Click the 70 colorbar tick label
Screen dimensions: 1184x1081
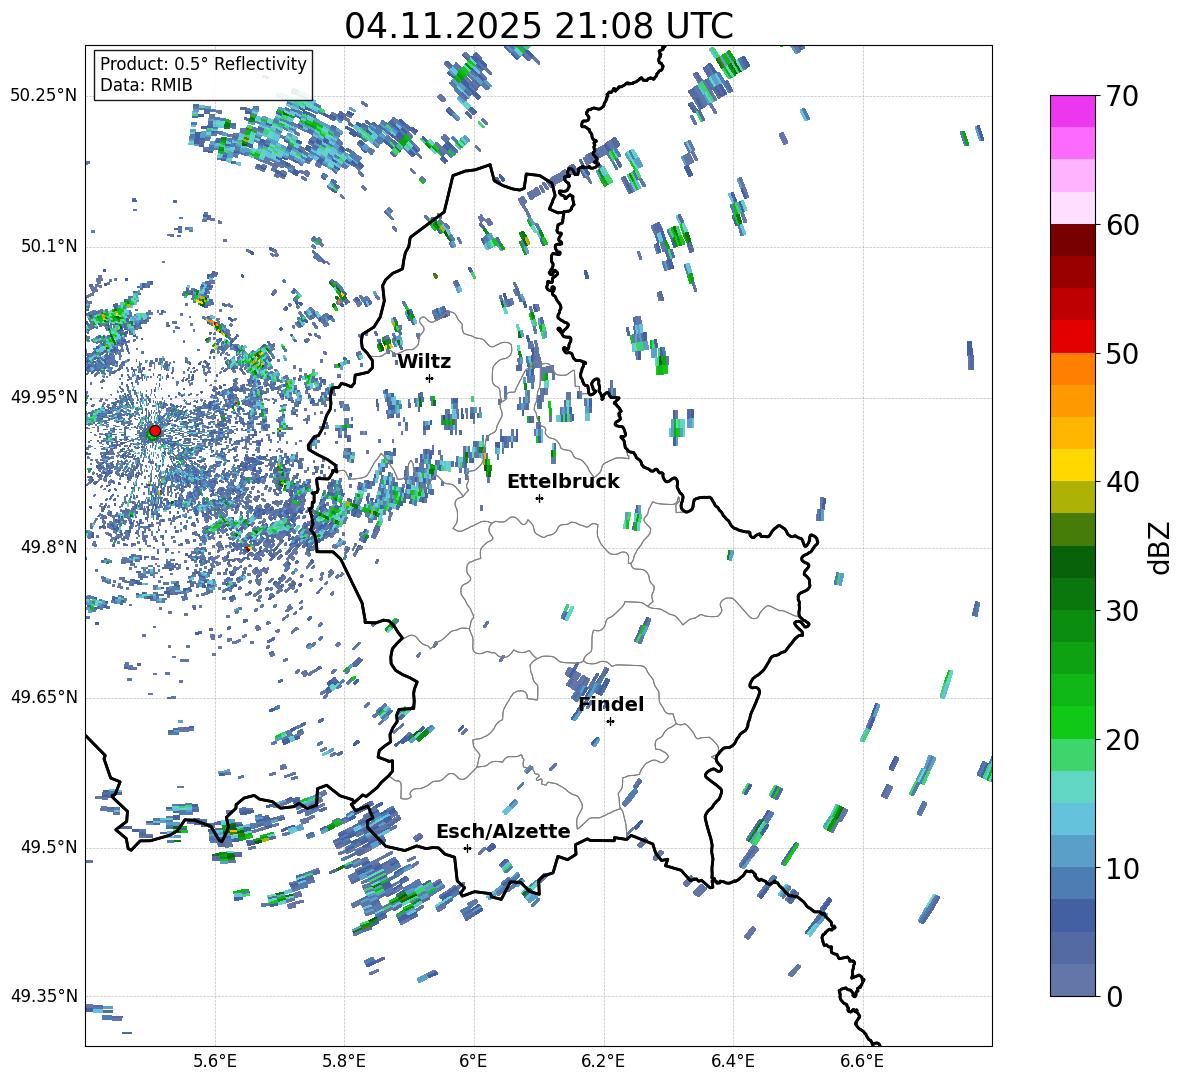(1121, 96)
